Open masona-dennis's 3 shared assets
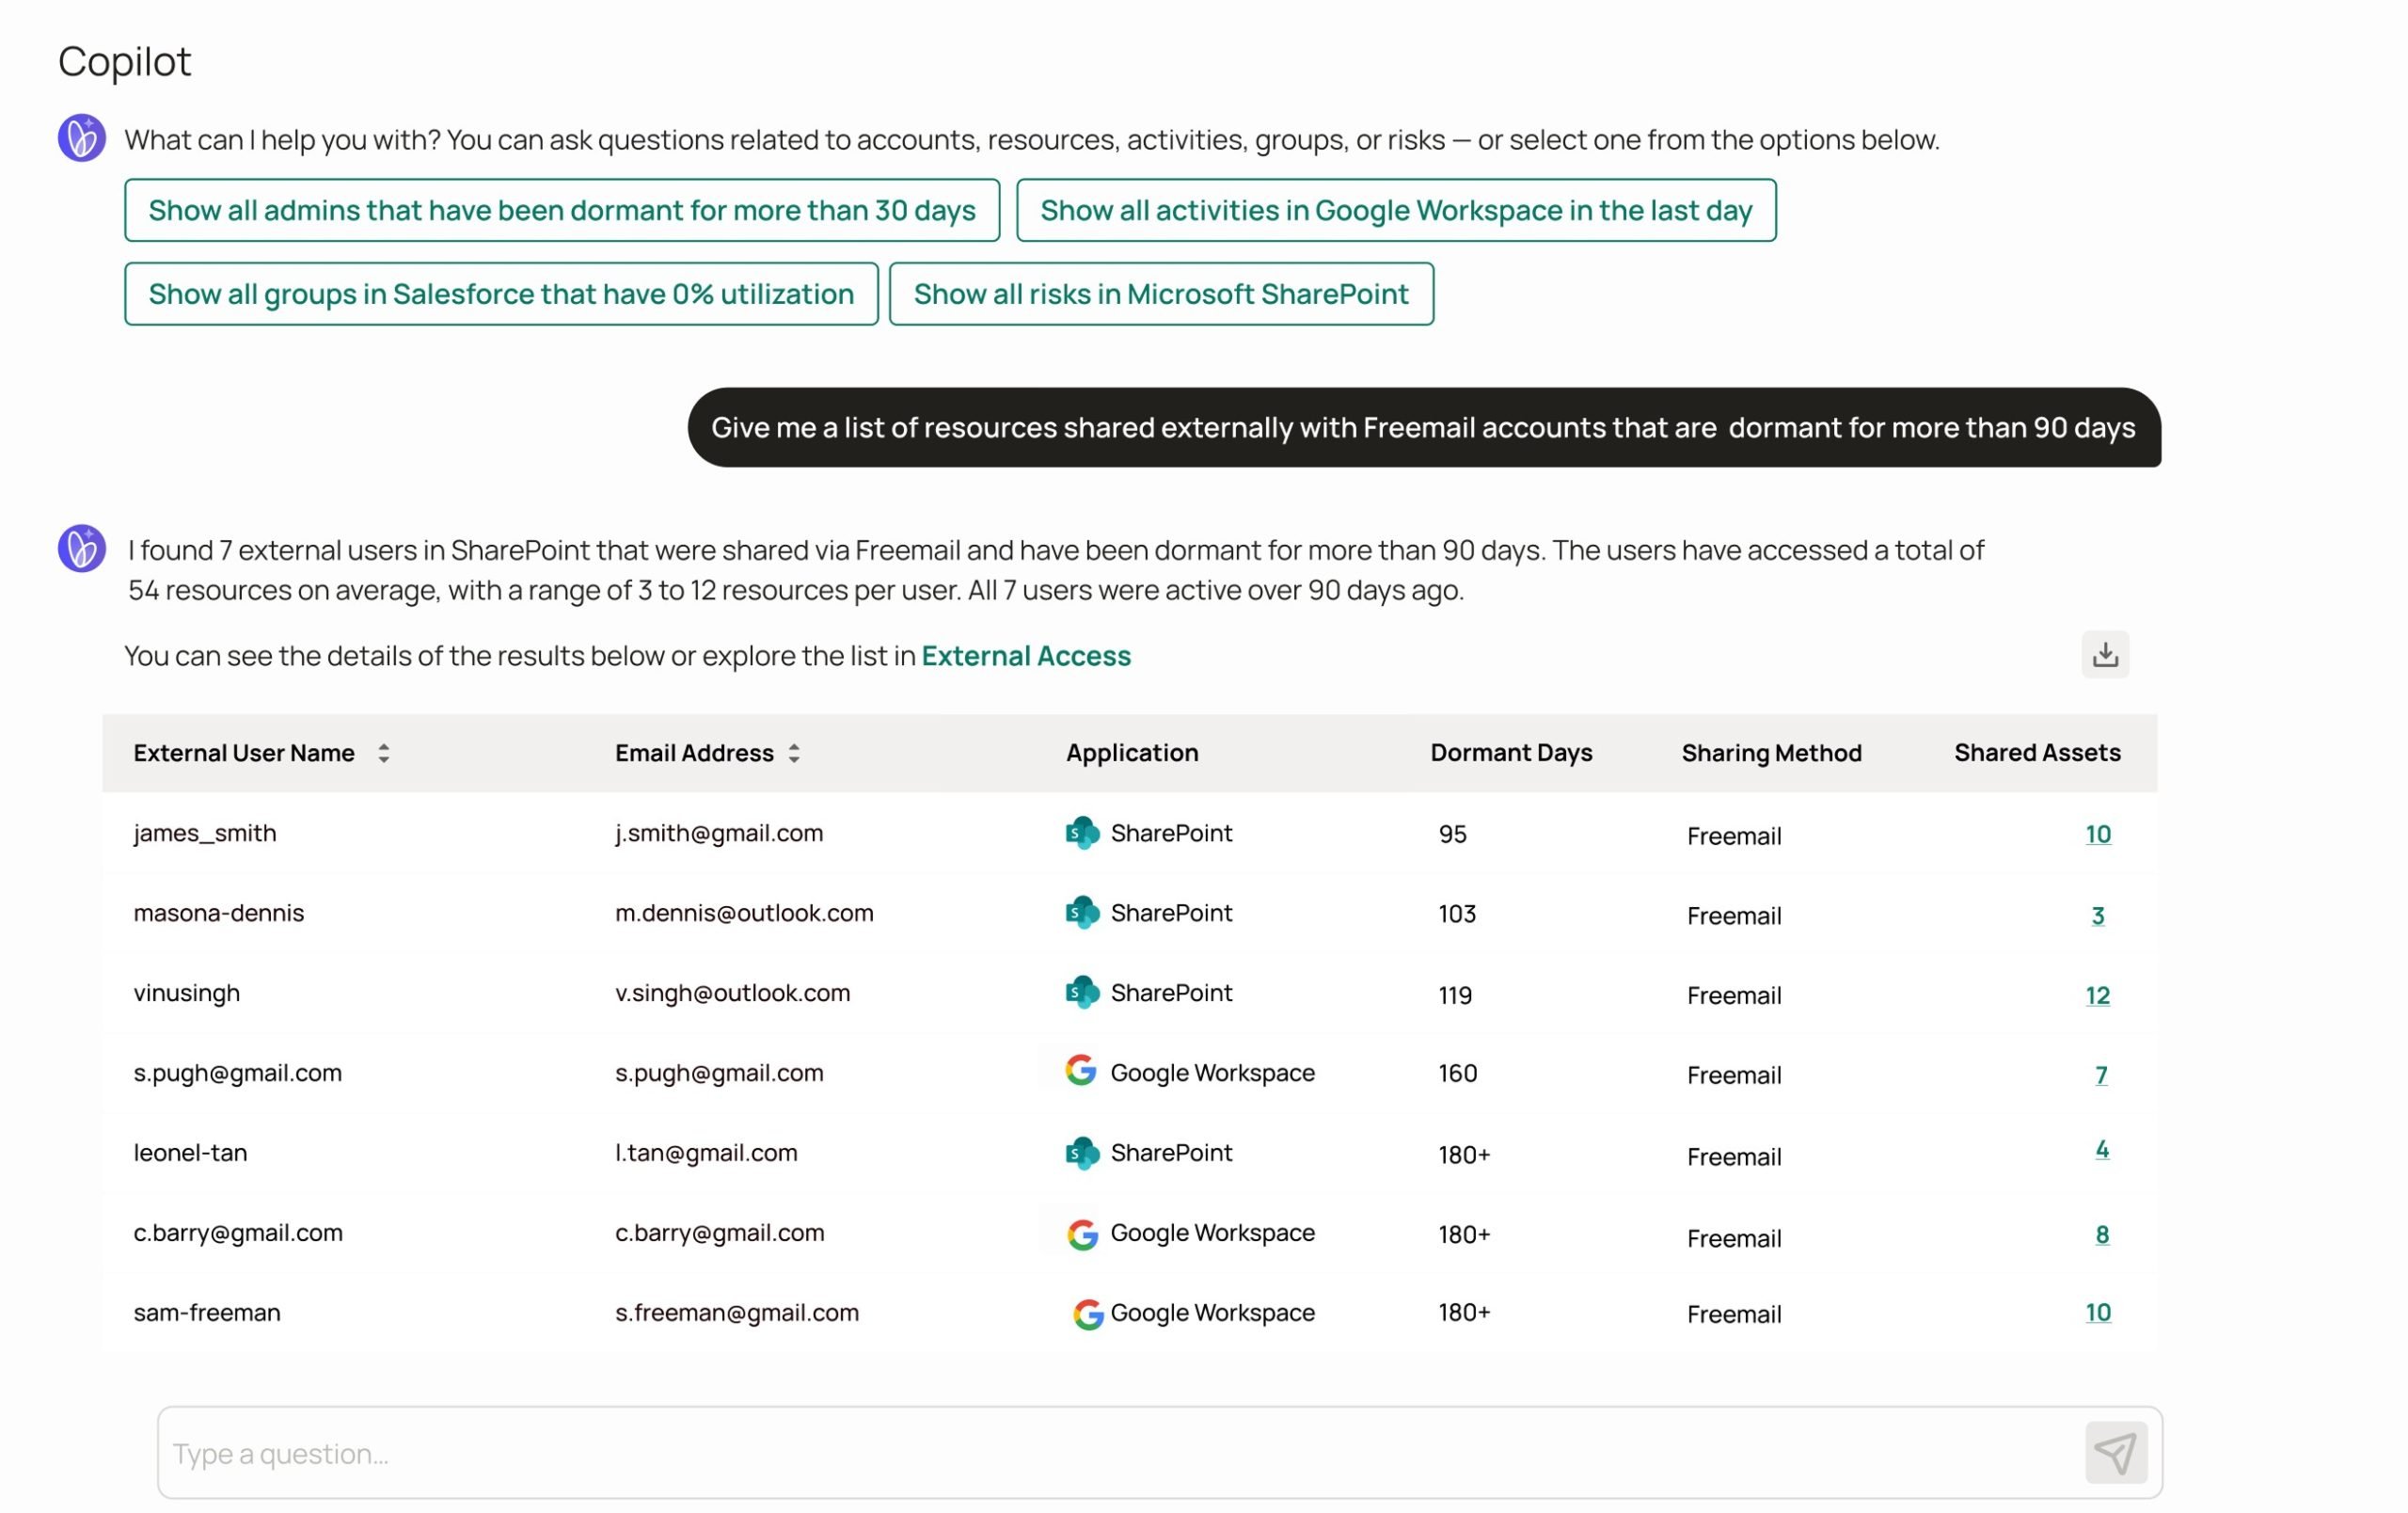Screen dimensions: 2408x1513 [2097, 915]
